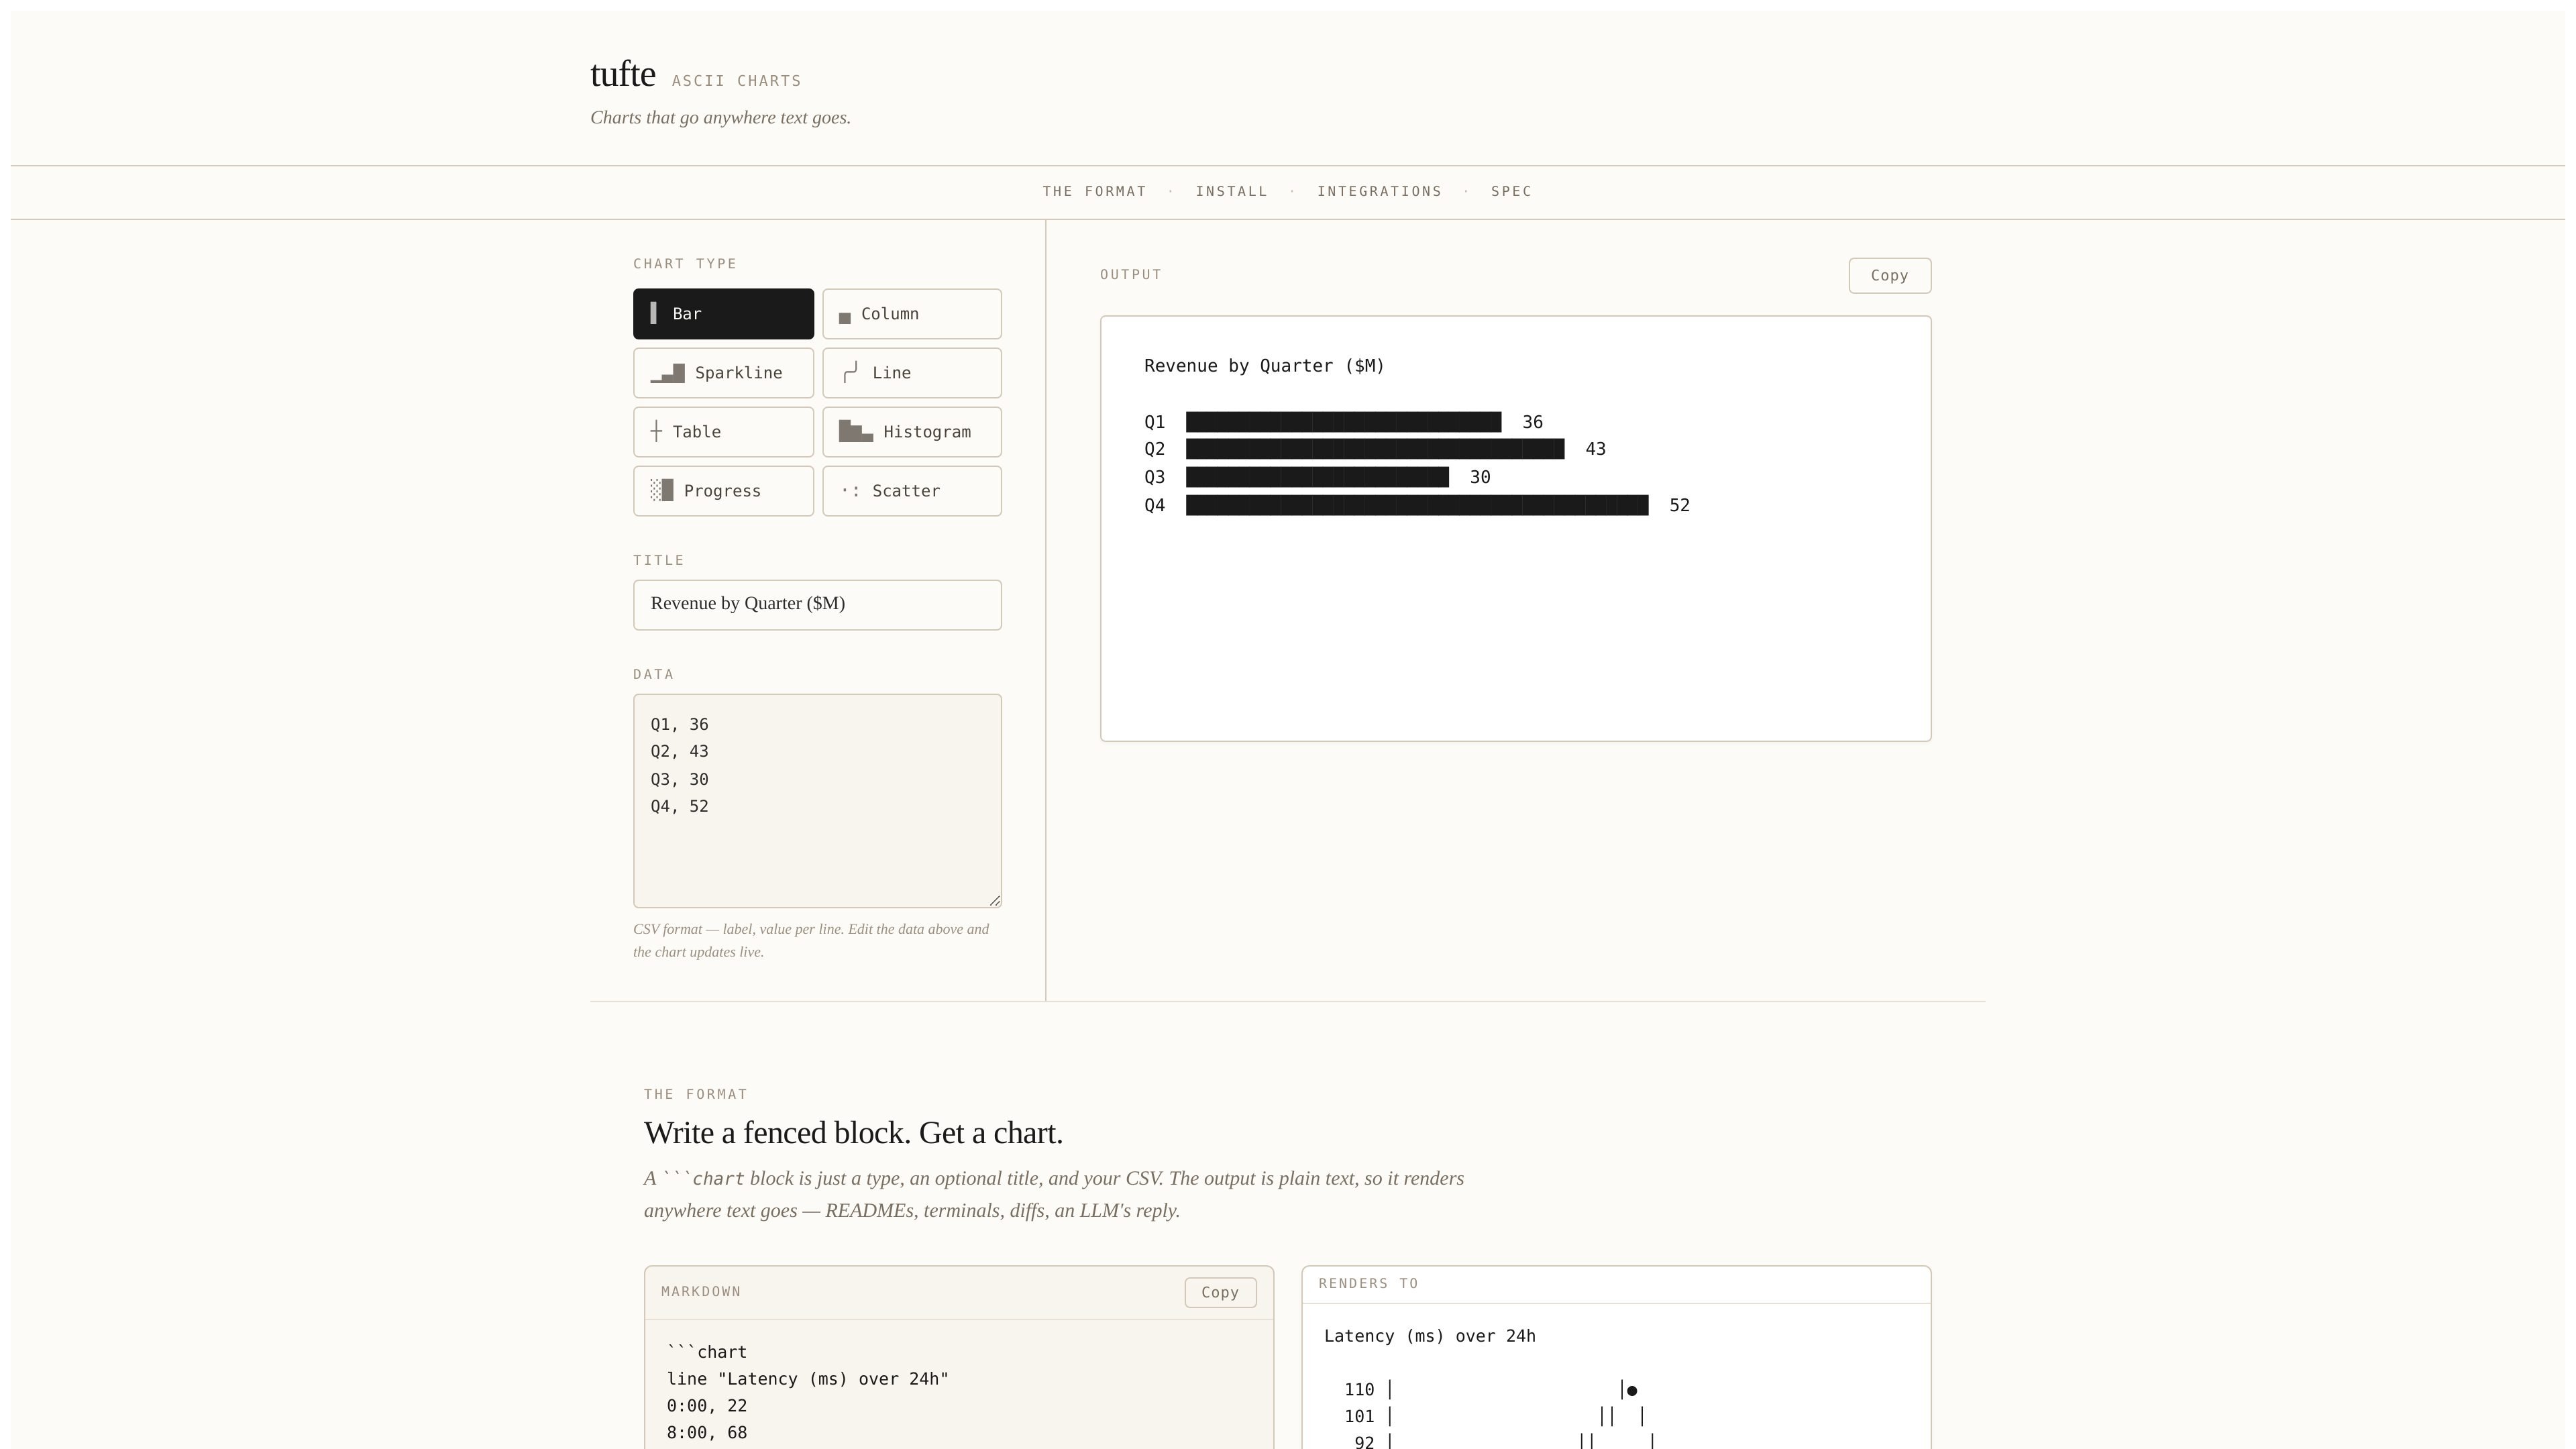Click the Q4 bar in output
Screen dimensions: 2576x1449
point(1417,506)
